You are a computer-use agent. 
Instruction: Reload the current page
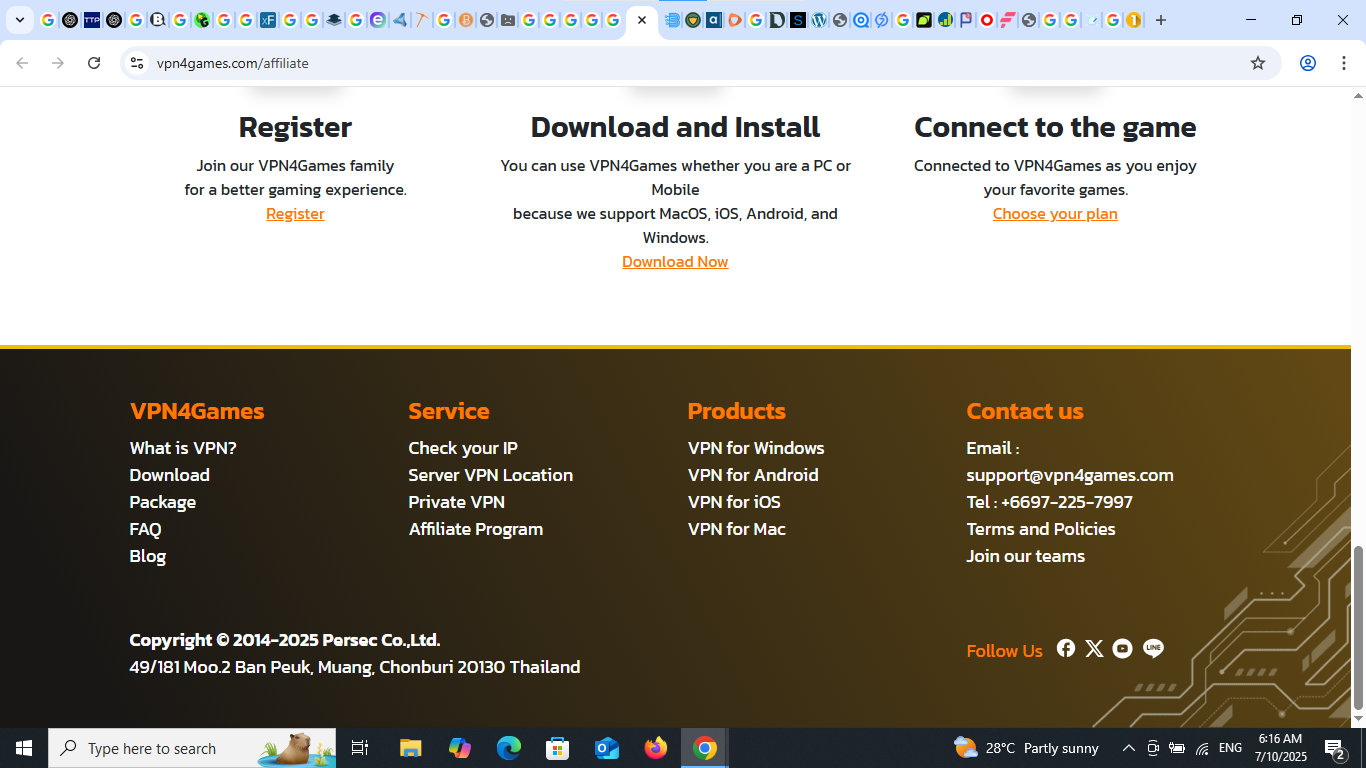tap(94, 63)
